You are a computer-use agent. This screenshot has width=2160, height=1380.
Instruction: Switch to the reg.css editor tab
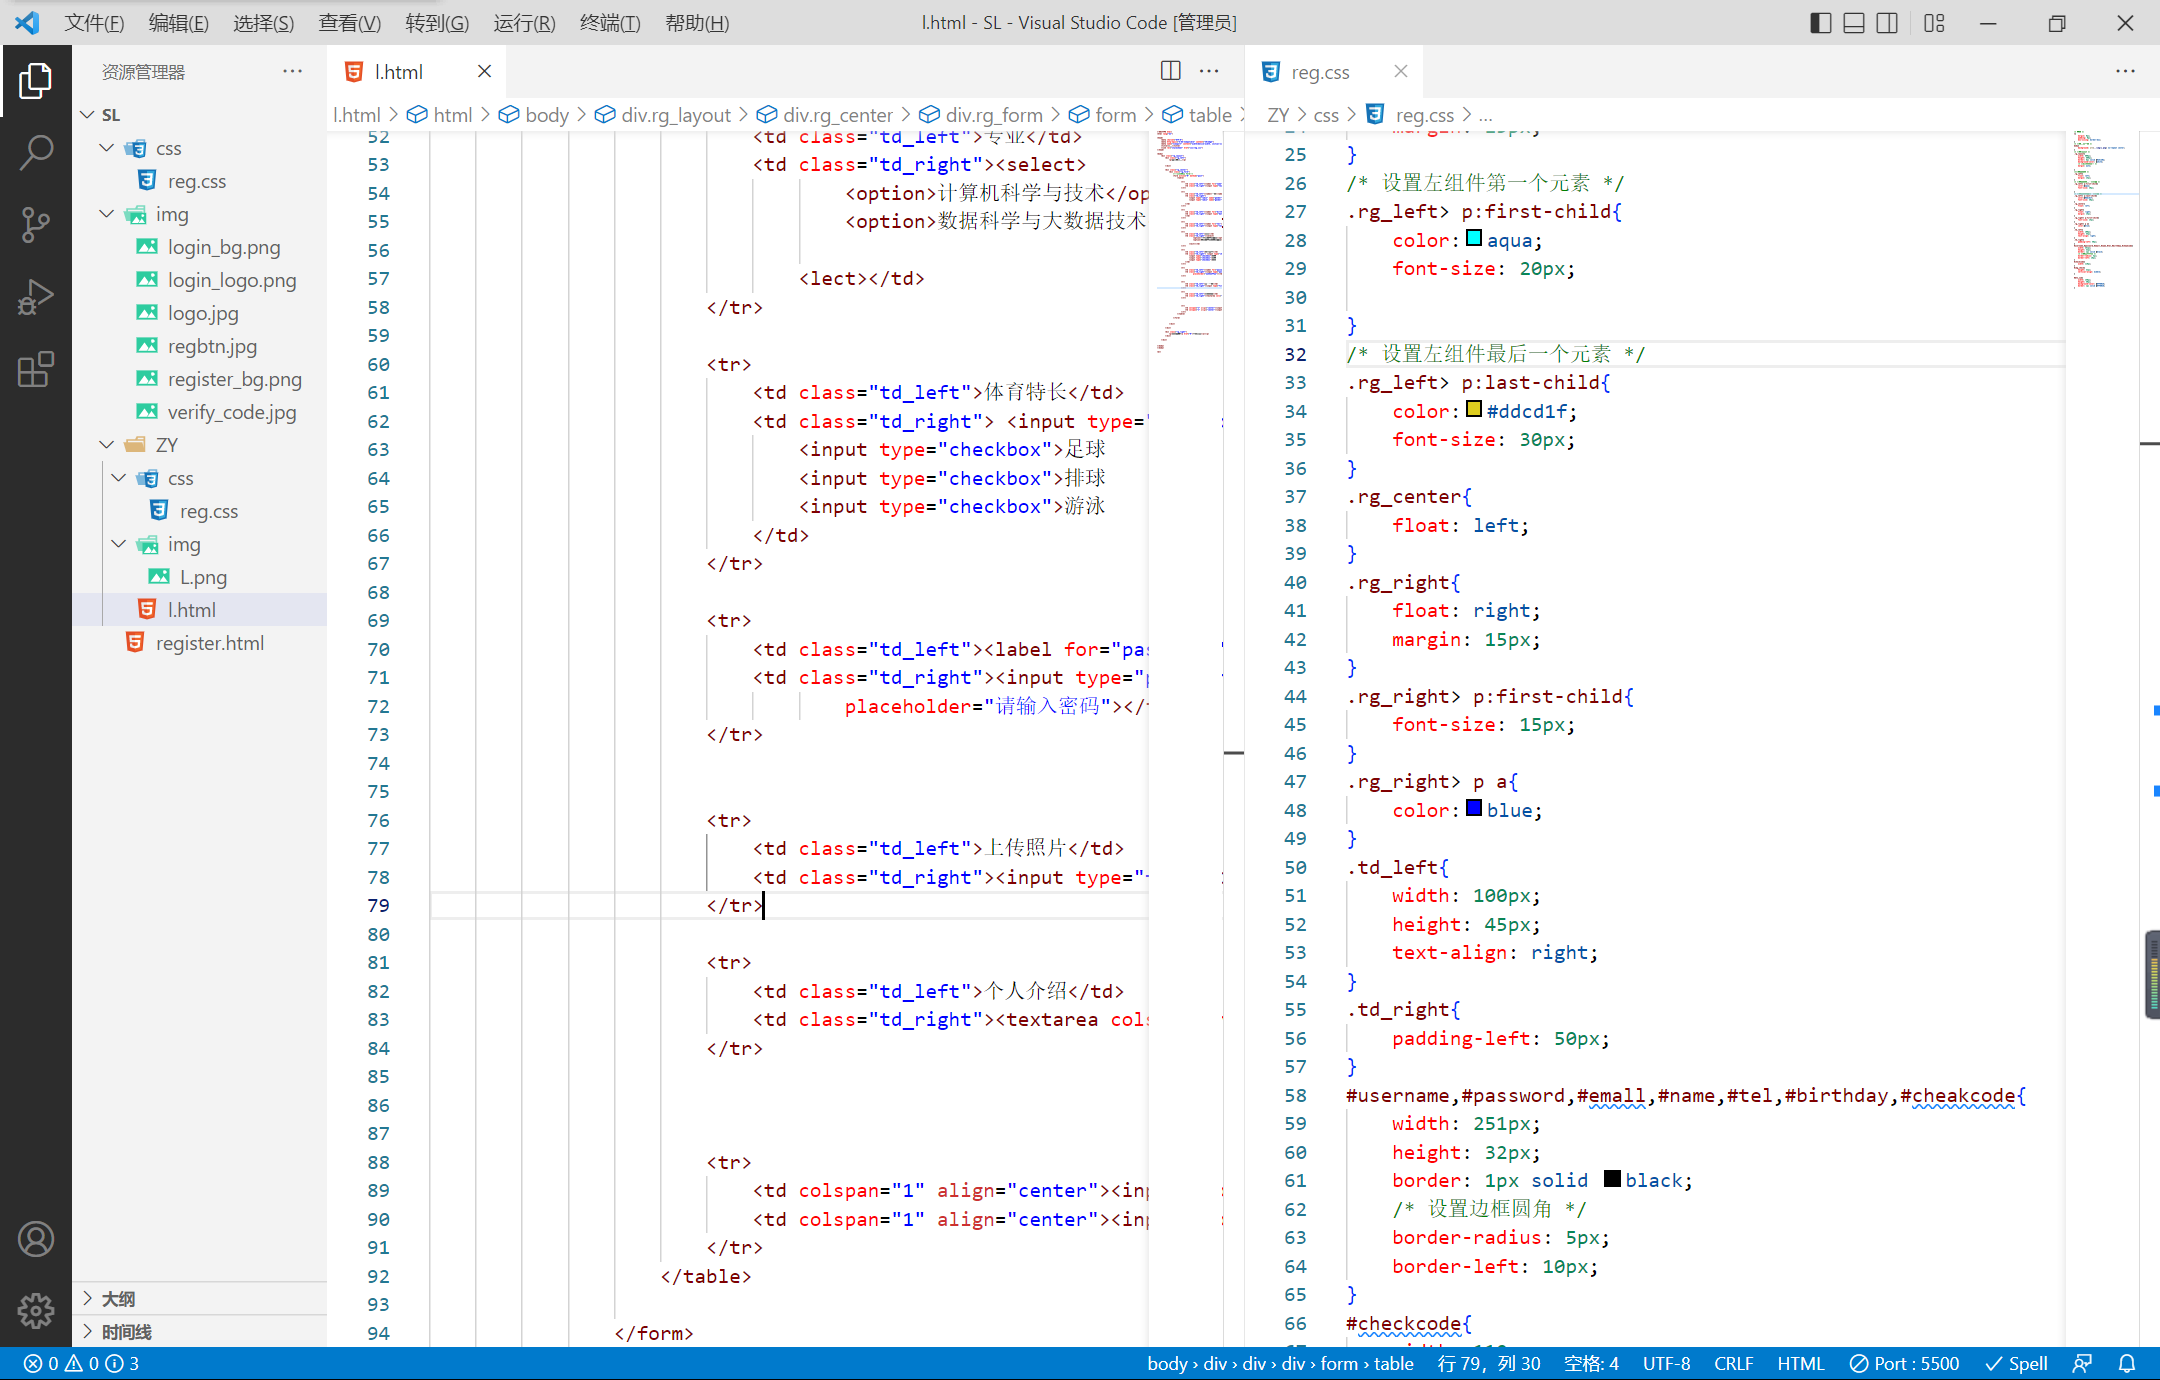pyautogui.click(x=1319, y=72)
